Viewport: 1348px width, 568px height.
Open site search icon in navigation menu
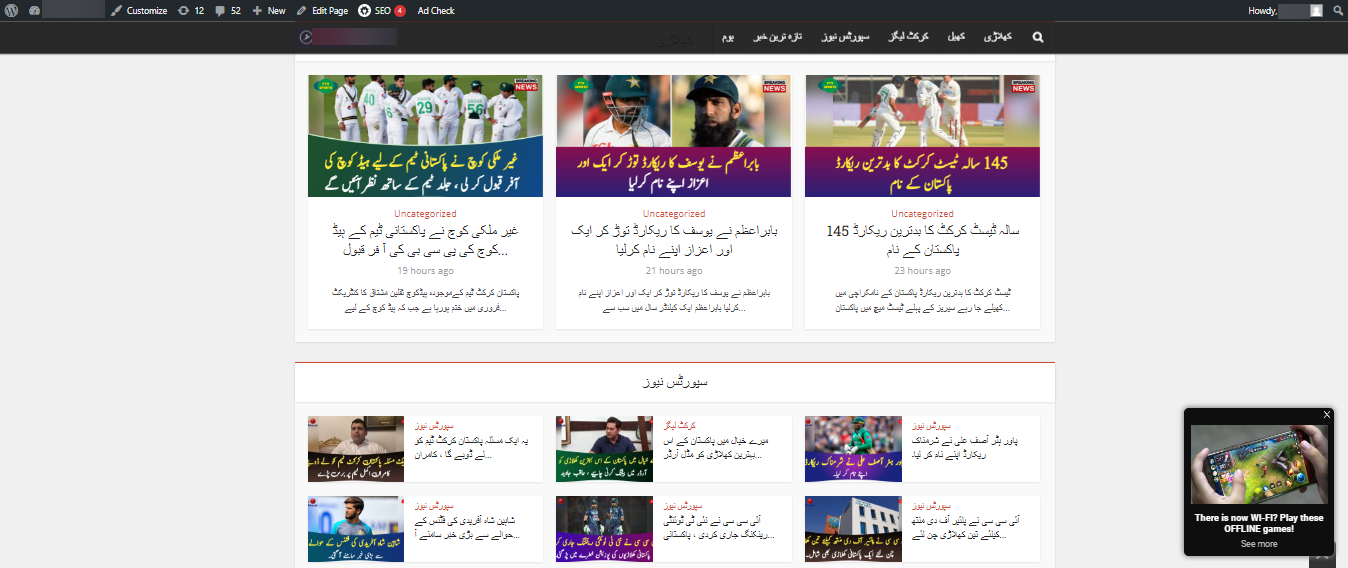click(1037, 37)
